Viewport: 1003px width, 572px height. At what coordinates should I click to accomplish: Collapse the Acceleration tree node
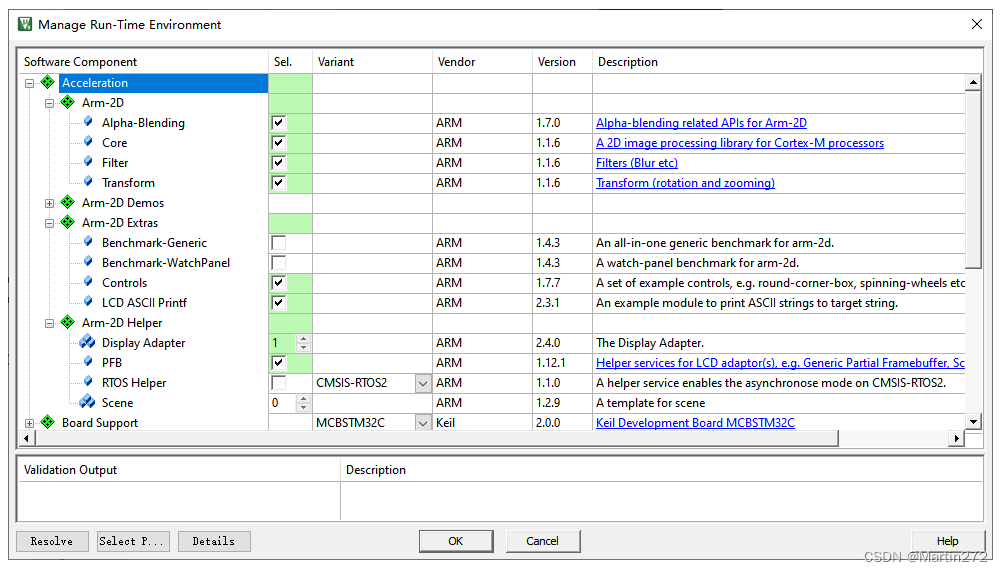pyautogui.click(x=29, y=83)
